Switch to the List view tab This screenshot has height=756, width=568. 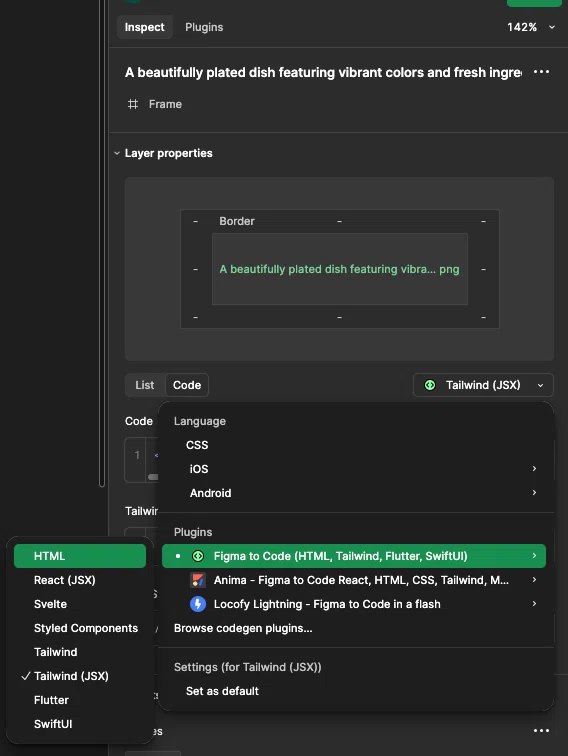point(145,385)
